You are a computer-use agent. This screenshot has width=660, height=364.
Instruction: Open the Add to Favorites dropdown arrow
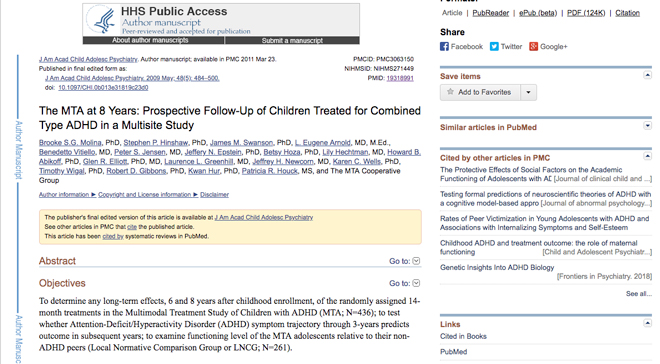pyautogui.click(x=528, y=92)
